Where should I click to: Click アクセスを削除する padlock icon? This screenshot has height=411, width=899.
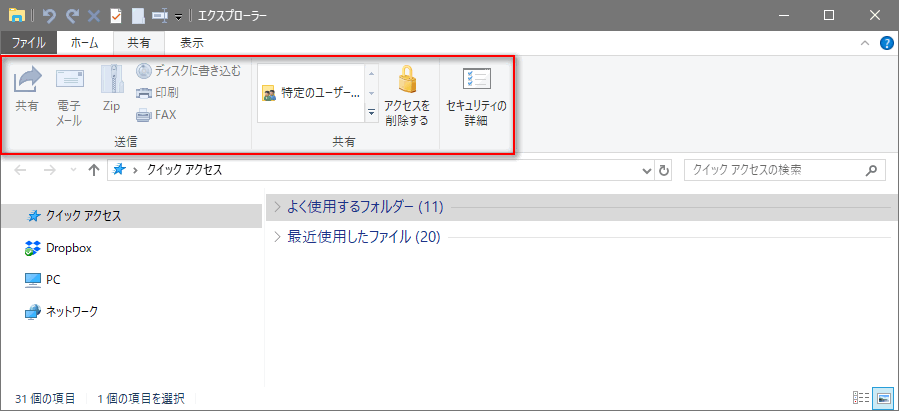pyautogui.click(x=406, y=81)
